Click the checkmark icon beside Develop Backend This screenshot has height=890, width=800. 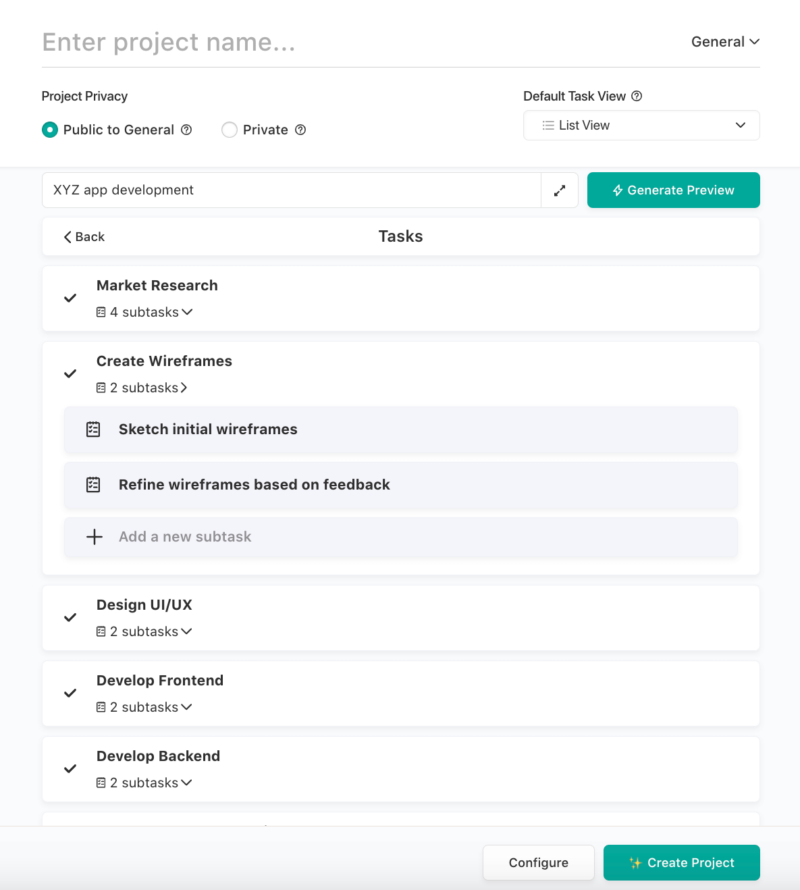coord(70,768)
